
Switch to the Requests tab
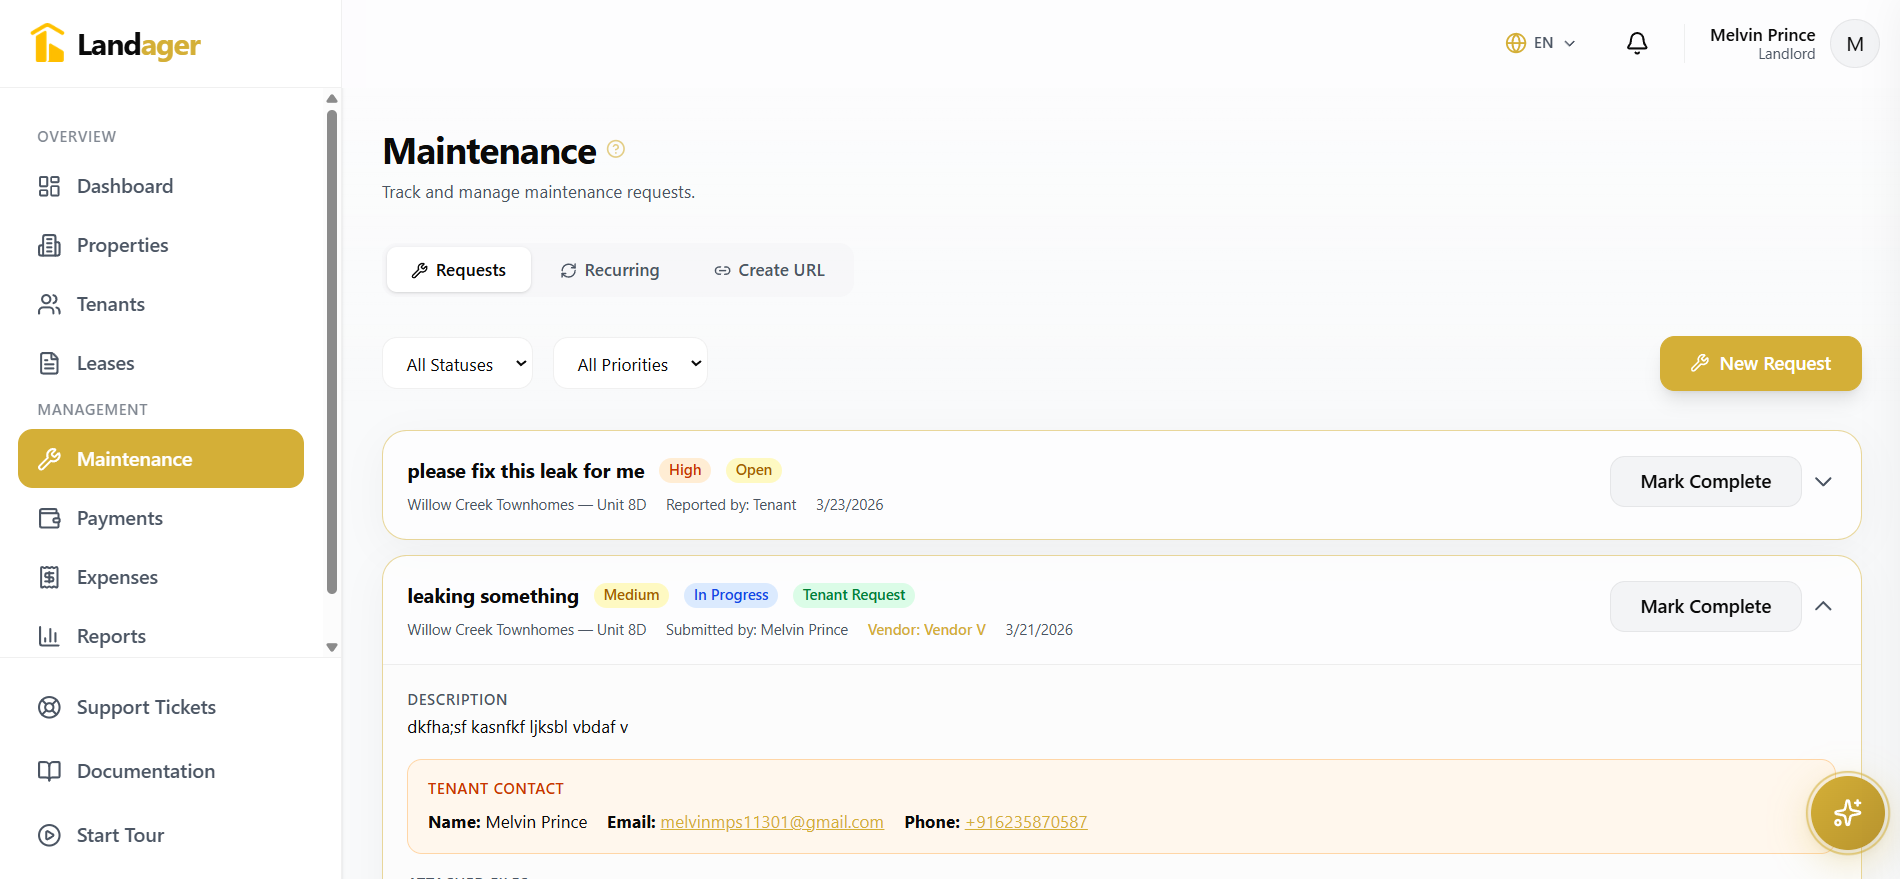459,270
